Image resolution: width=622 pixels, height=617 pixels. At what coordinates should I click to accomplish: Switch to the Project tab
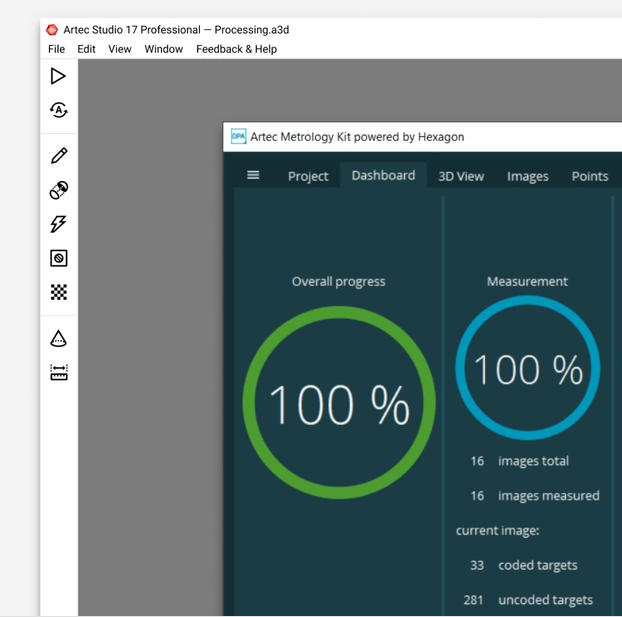point(308,176)
